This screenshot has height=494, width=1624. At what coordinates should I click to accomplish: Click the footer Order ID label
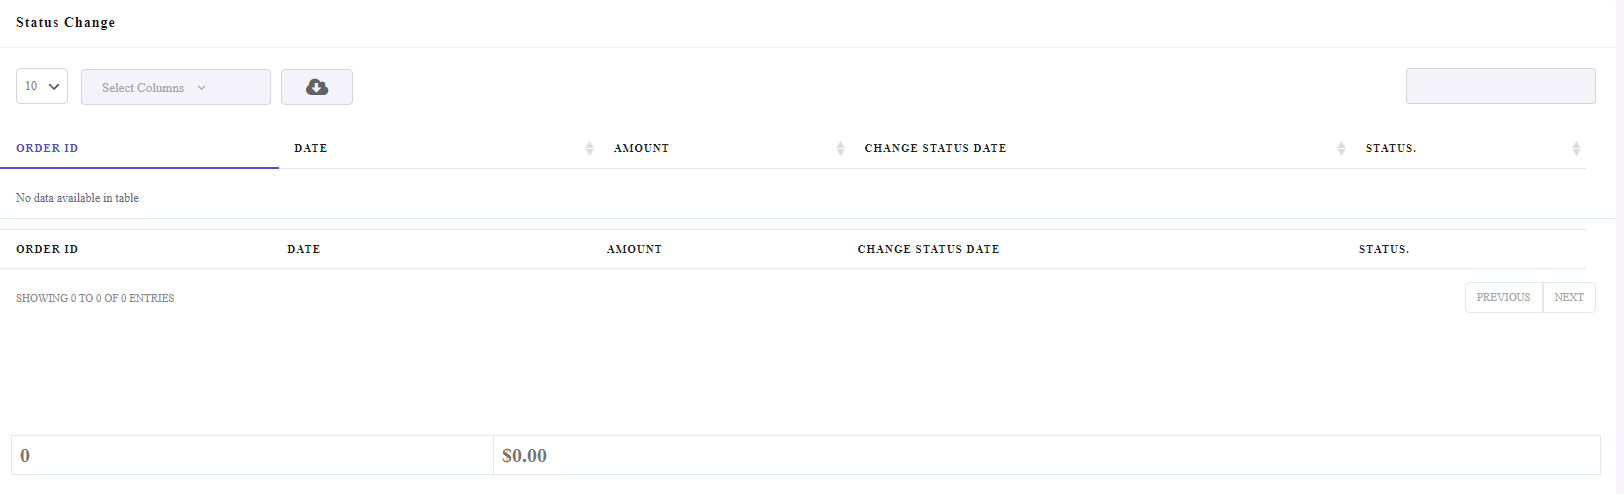pos(47,249)
